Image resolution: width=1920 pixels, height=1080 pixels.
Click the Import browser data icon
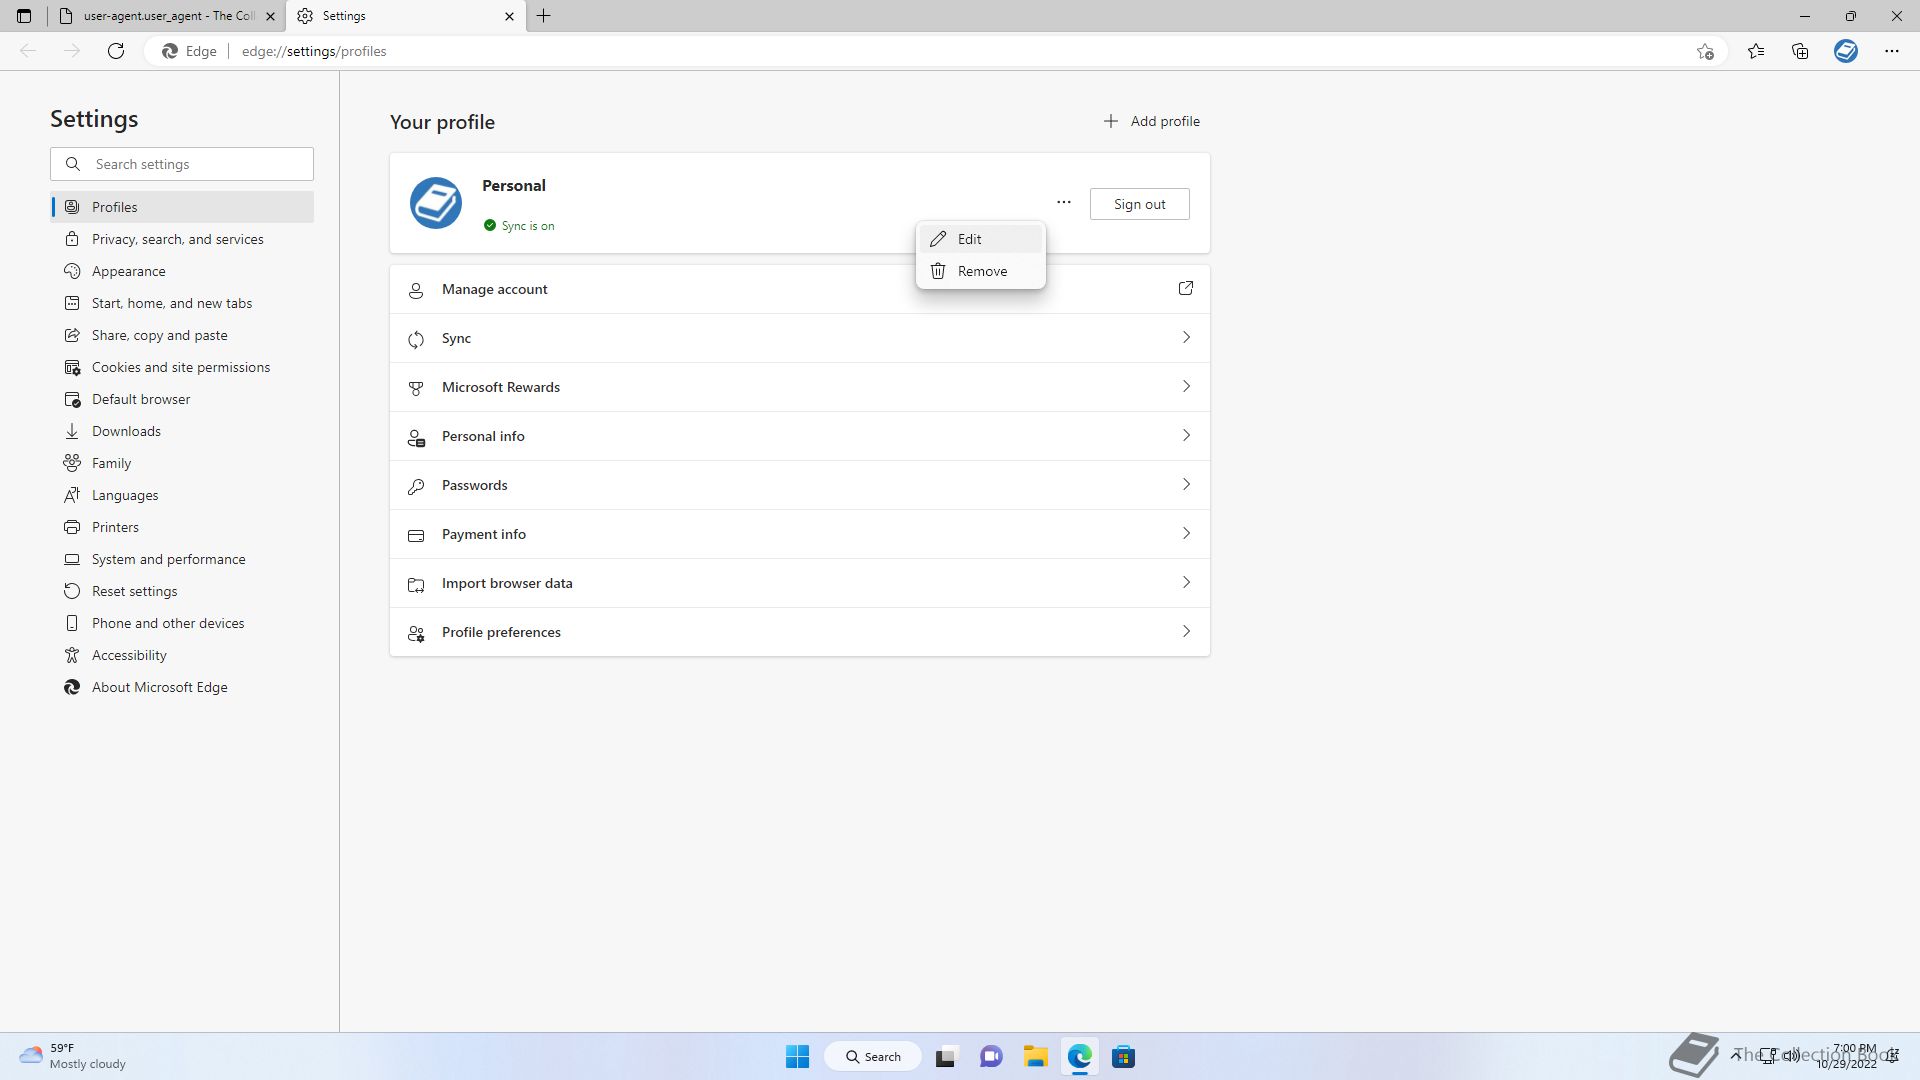coord(416,584)
